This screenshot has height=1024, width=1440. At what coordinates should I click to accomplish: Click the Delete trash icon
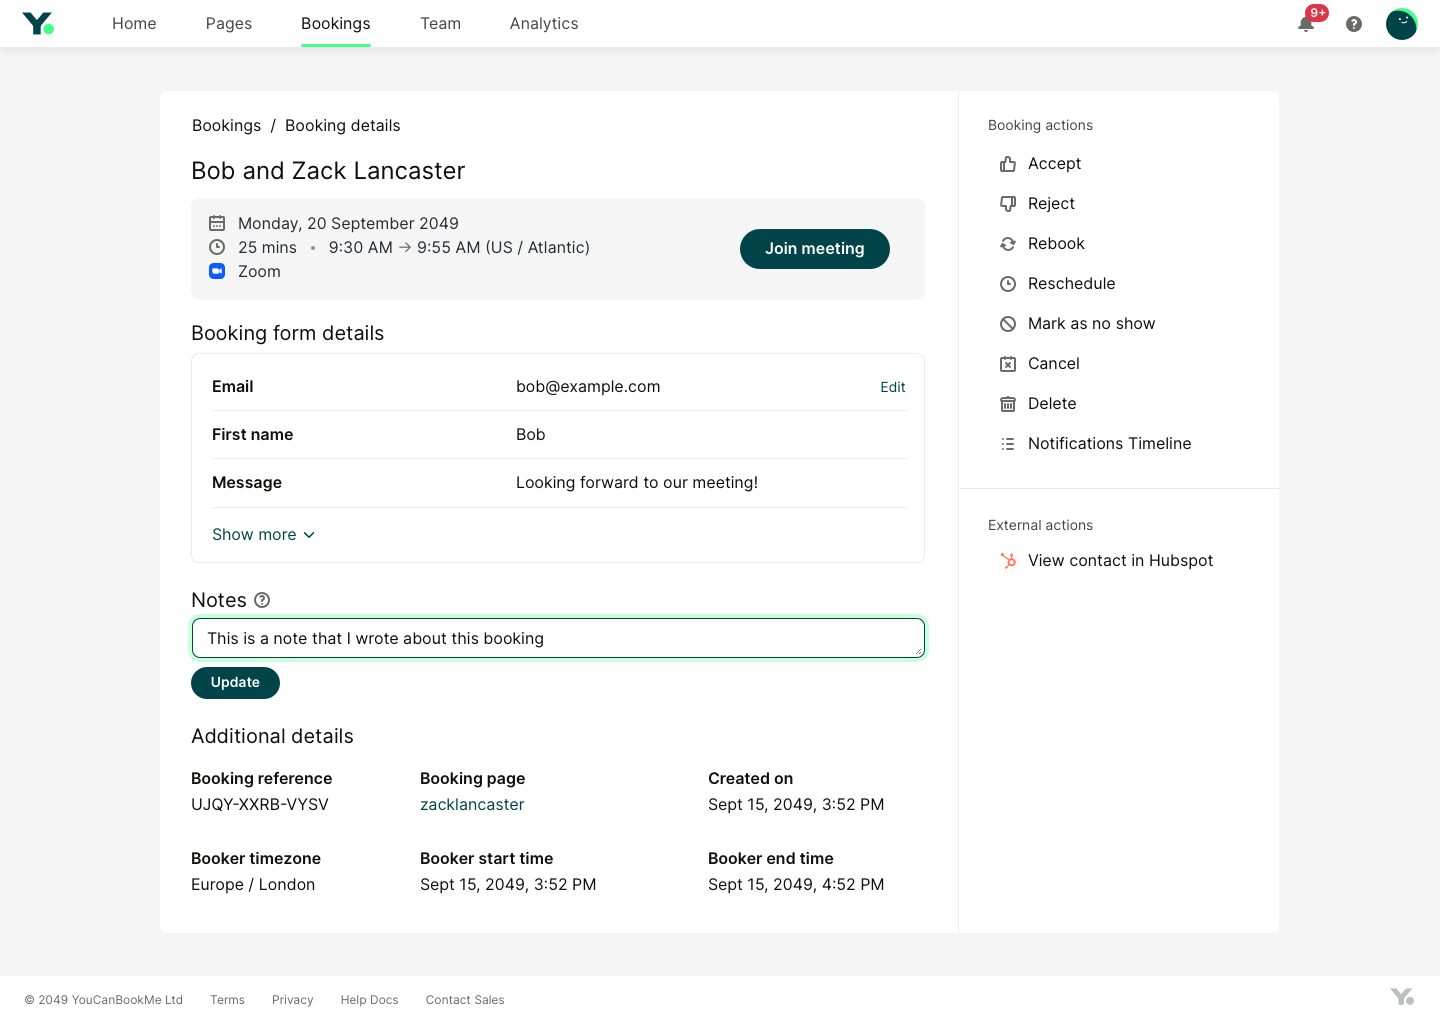(1008, 404)
